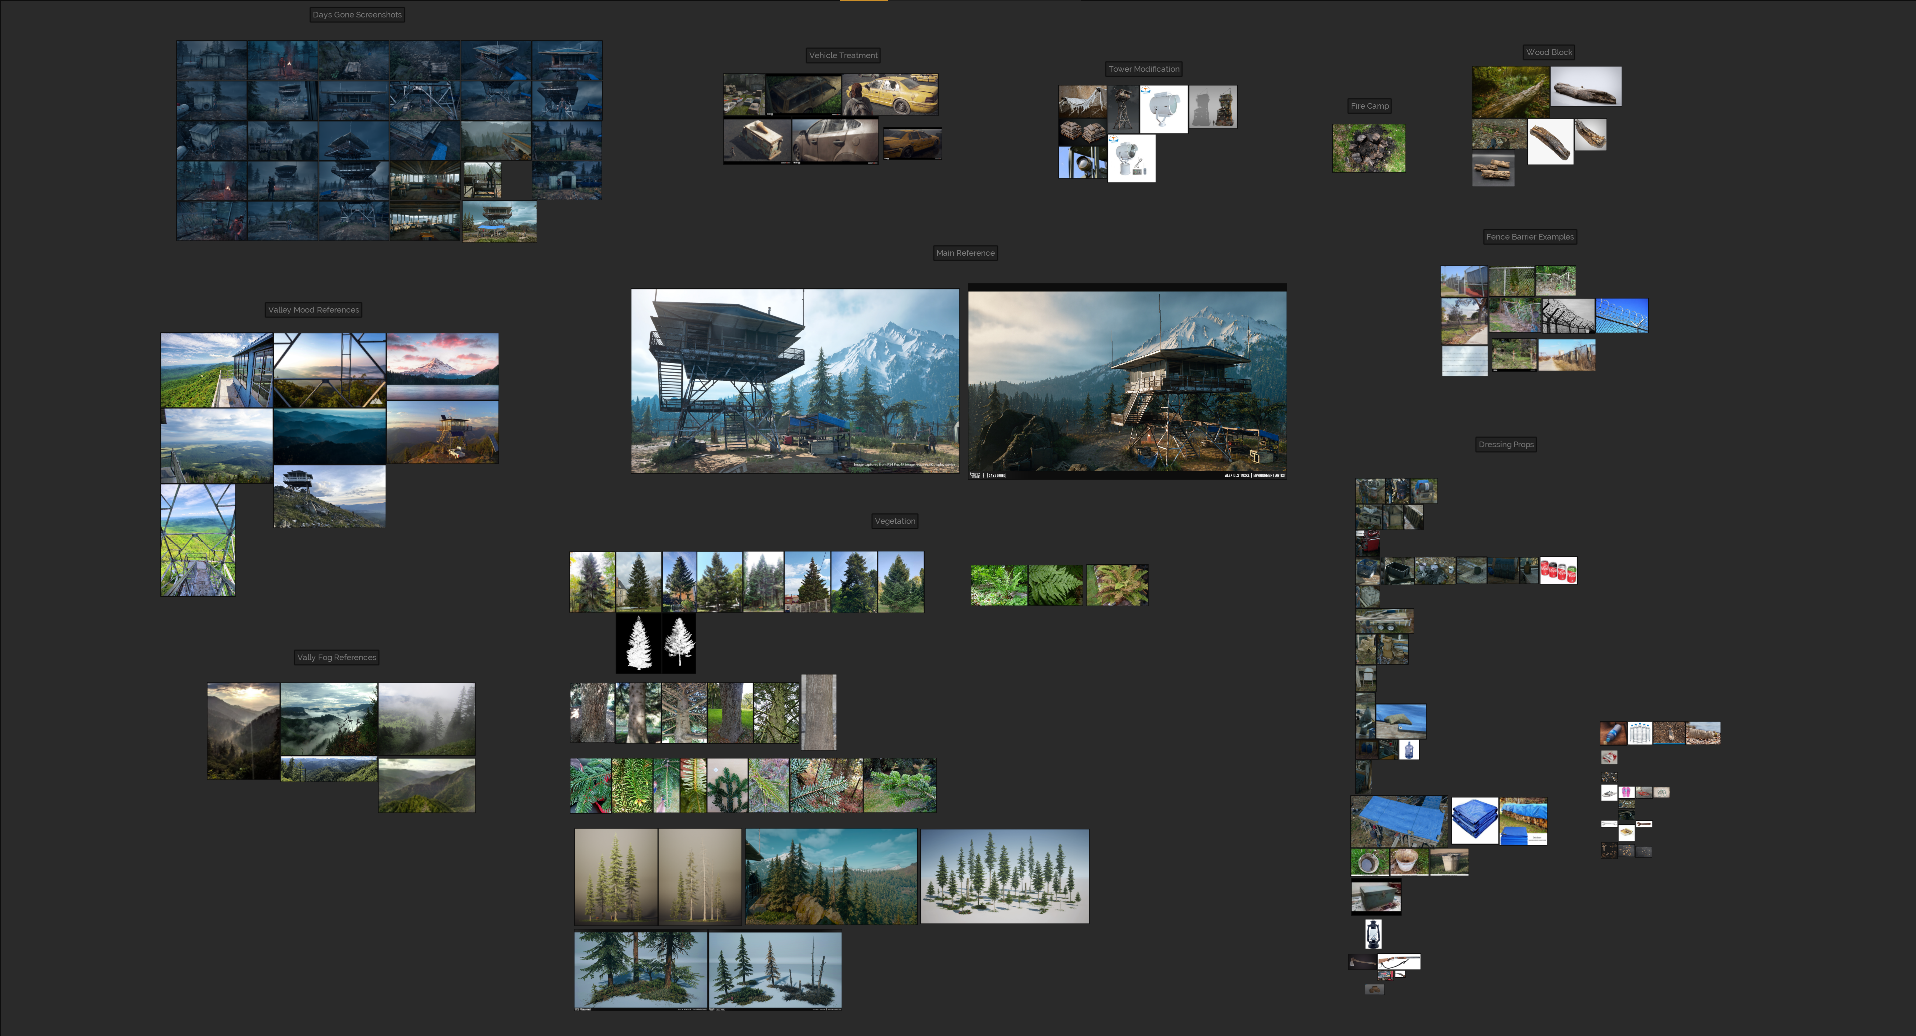
Task: Select the "Main Reference" label
Action: click(965, 253)
